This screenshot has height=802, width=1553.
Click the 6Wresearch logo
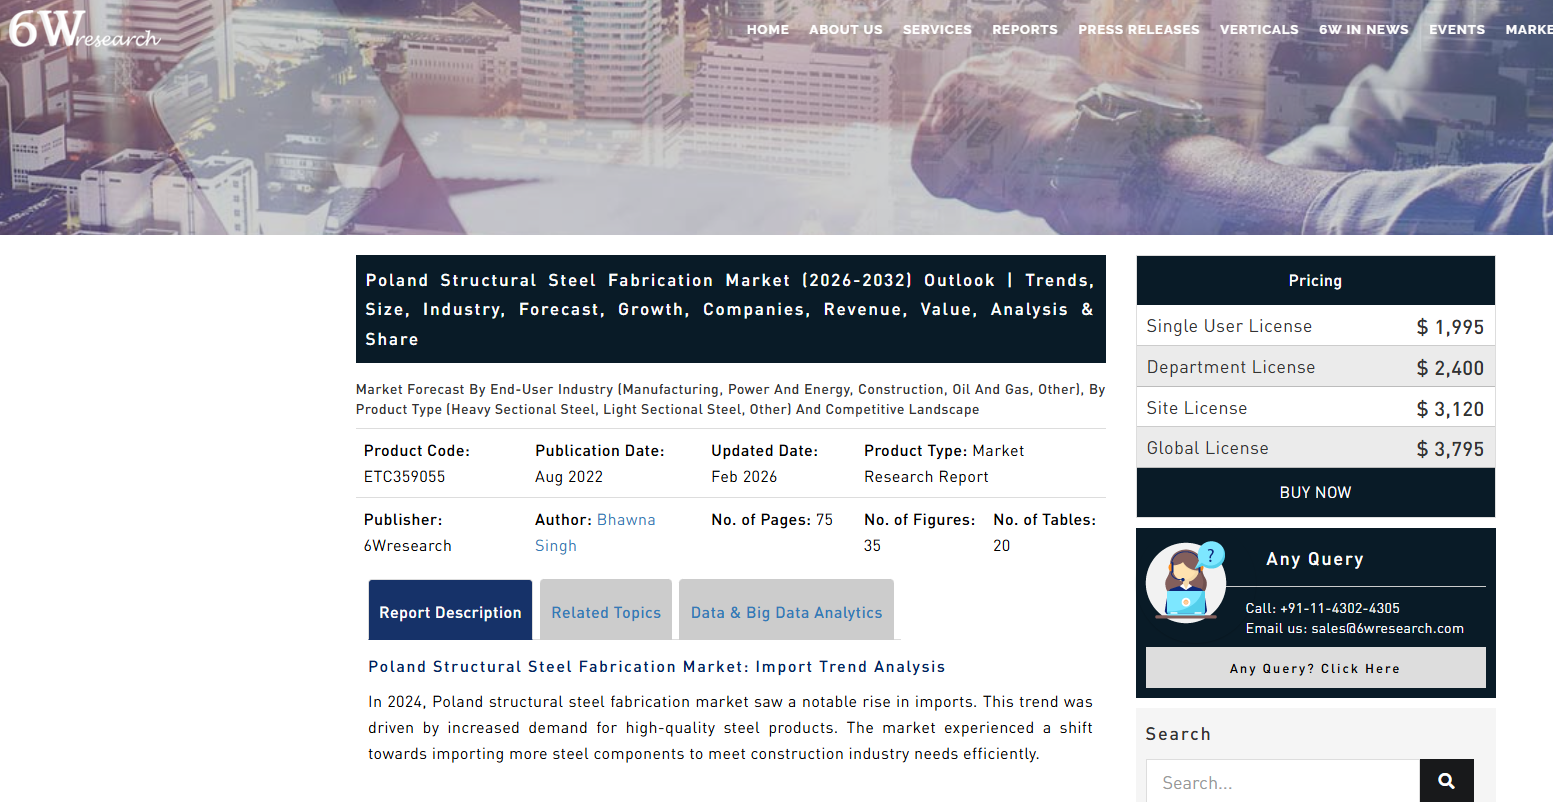click(84, 30)
